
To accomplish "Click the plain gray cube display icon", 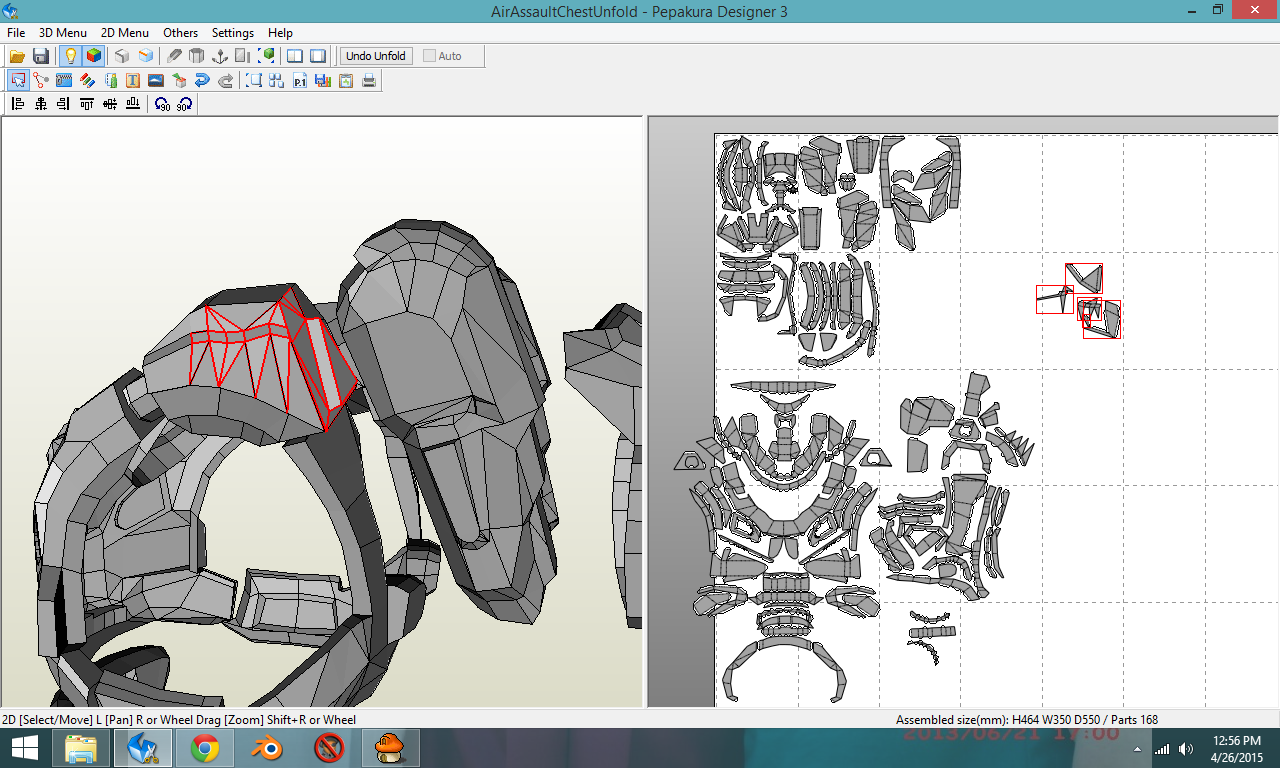I will [x=122, y=56].
